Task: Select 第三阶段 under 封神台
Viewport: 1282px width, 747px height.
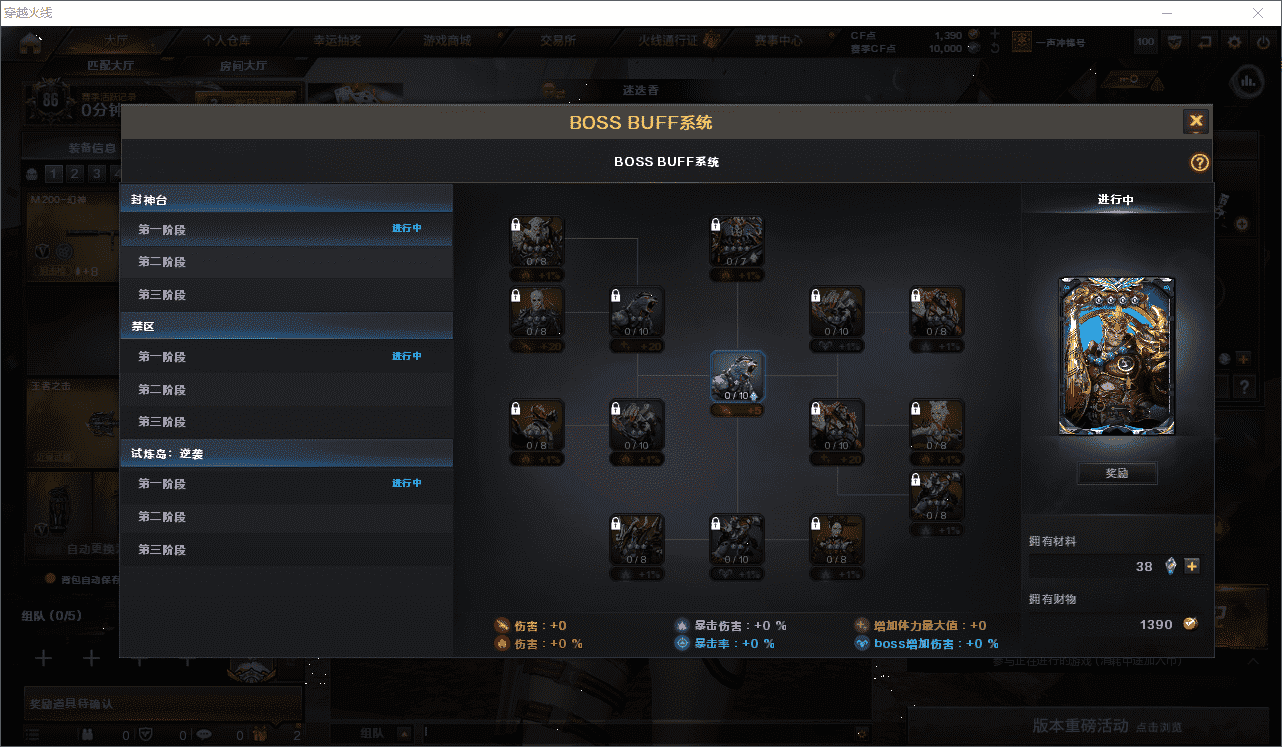Action: pyautogui.click(x=286, y=295)
